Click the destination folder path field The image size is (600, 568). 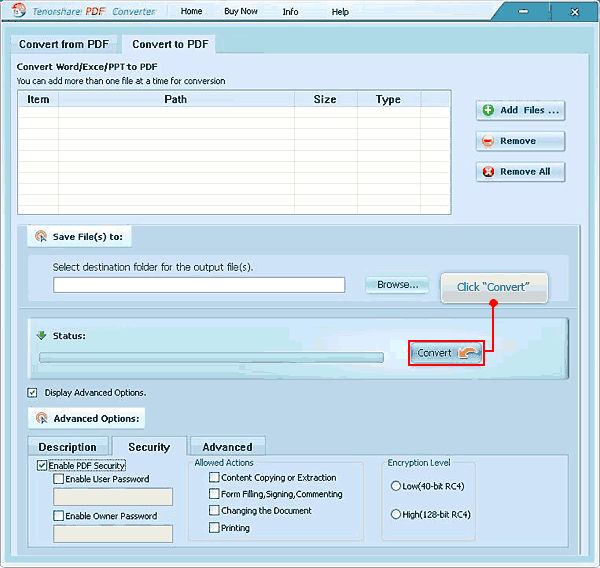click(199, 285)
